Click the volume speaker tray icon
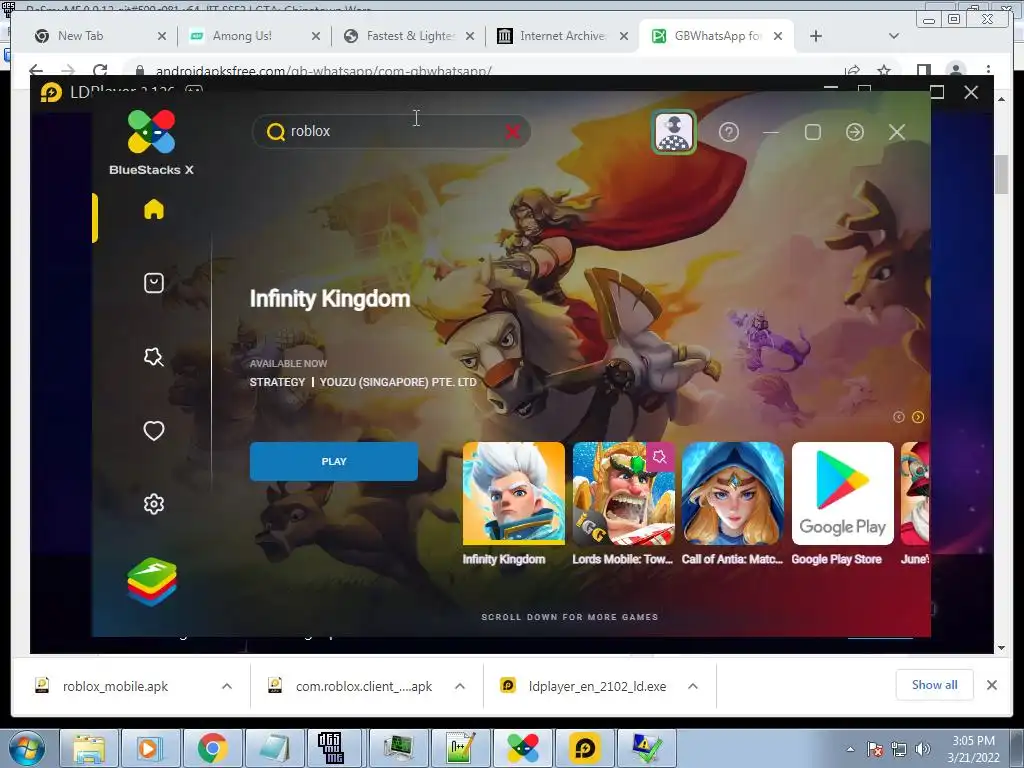 tap(923, 749)
